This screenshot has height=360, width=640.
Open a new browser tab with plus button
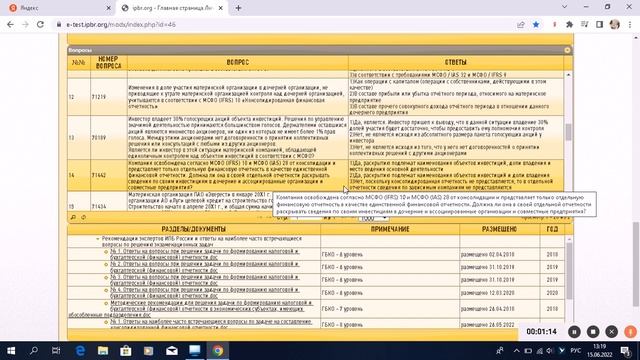point(238,8)
